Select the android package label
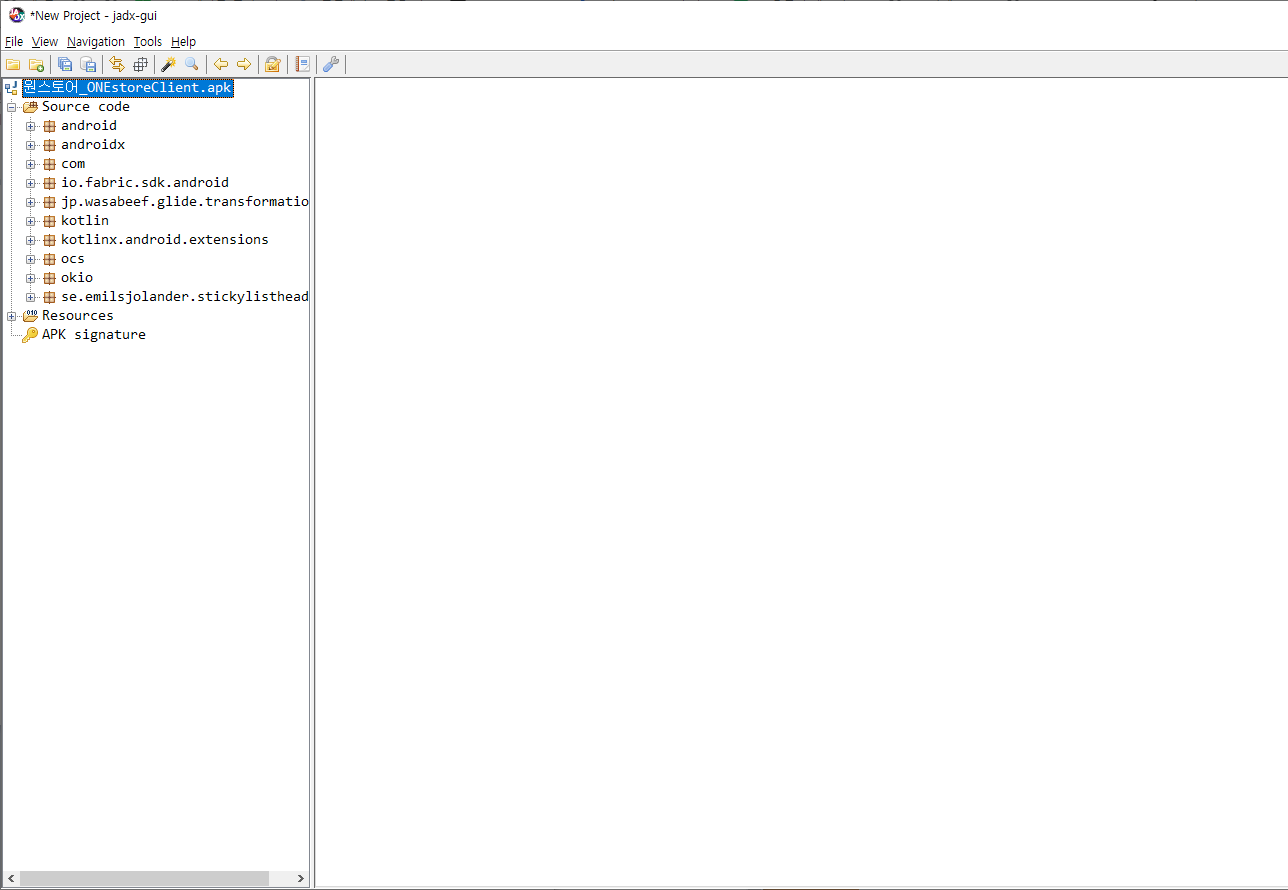Image resolution: width=1288 pixels, height=890 pixels. coord(89,126)
